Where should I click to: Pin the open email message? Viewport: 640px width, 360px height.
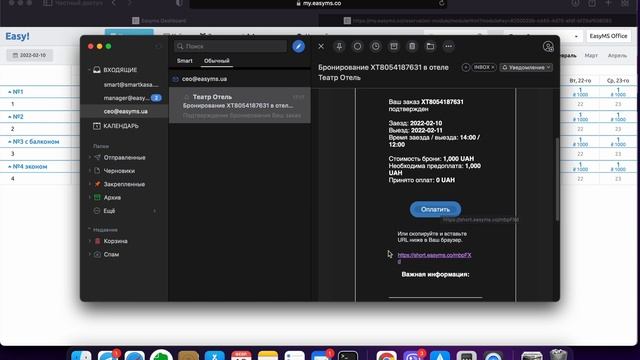[339, 47]
